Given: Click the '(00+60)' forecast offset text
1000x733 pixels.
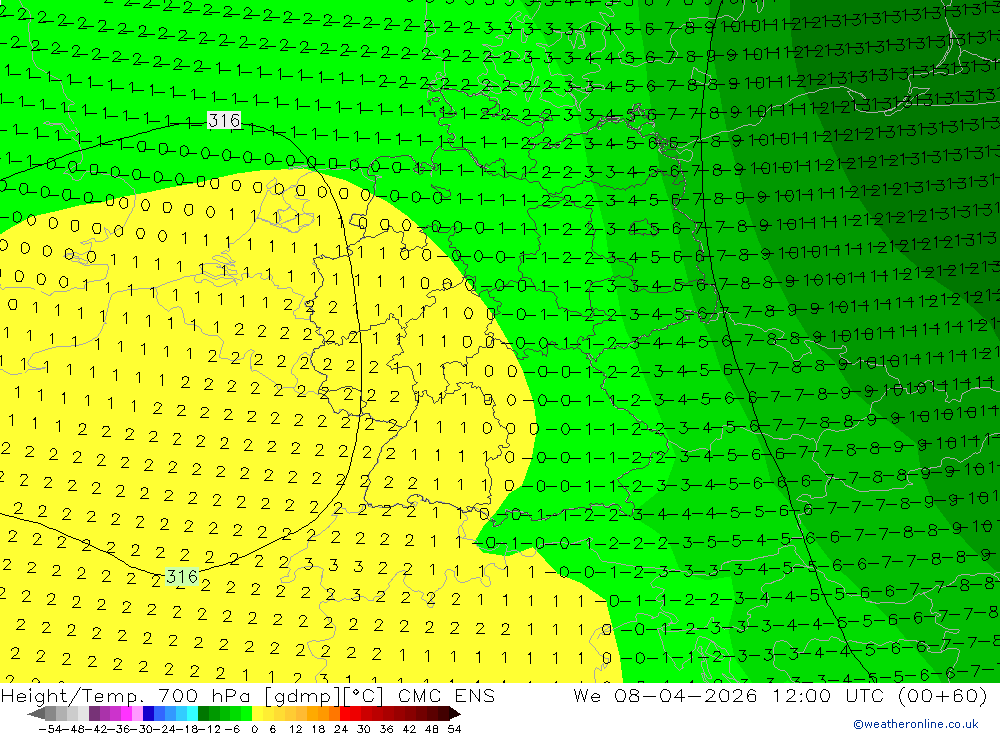Looking at the screenshot, I should [943, 695].
